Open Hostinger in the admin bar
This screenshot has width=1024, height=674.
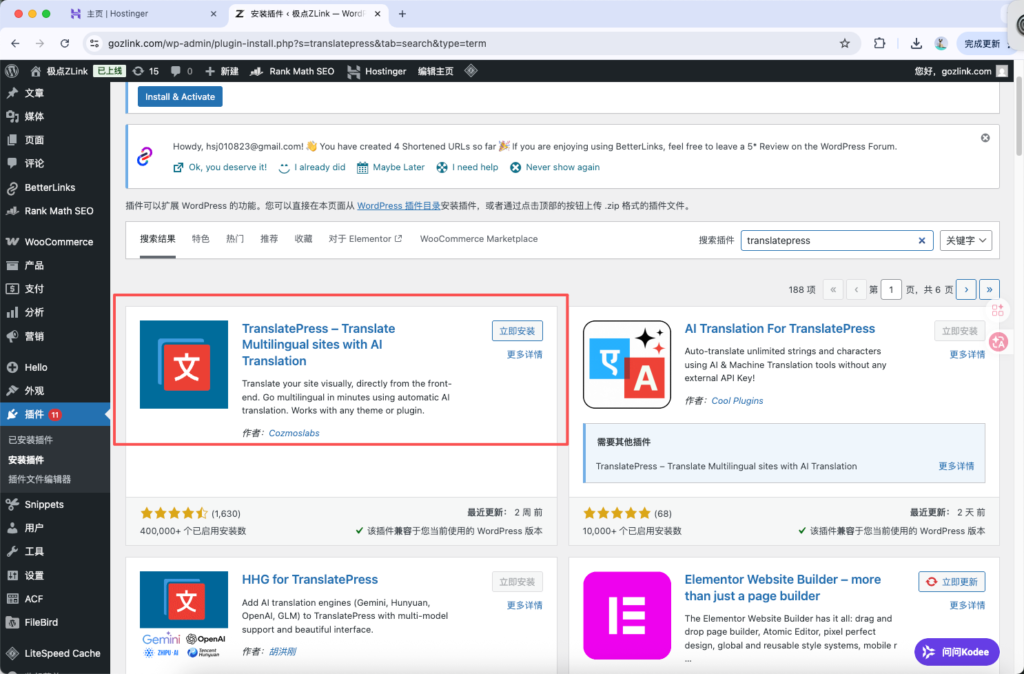(377, 71)
